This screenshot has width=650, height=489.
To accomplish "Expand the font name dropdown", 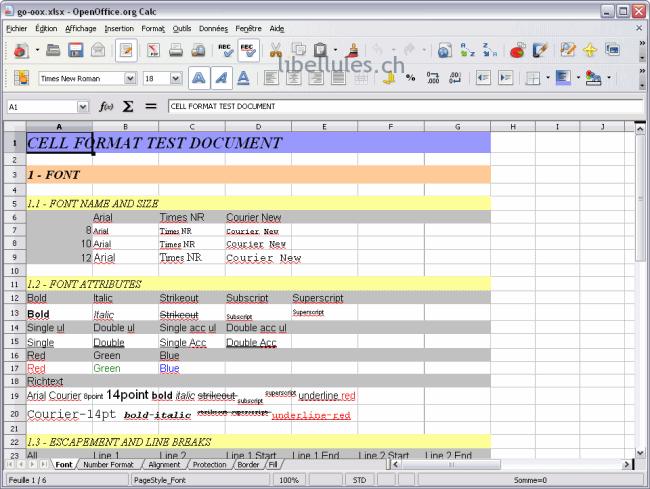I will pyautogui.click(x=130, y=78).
